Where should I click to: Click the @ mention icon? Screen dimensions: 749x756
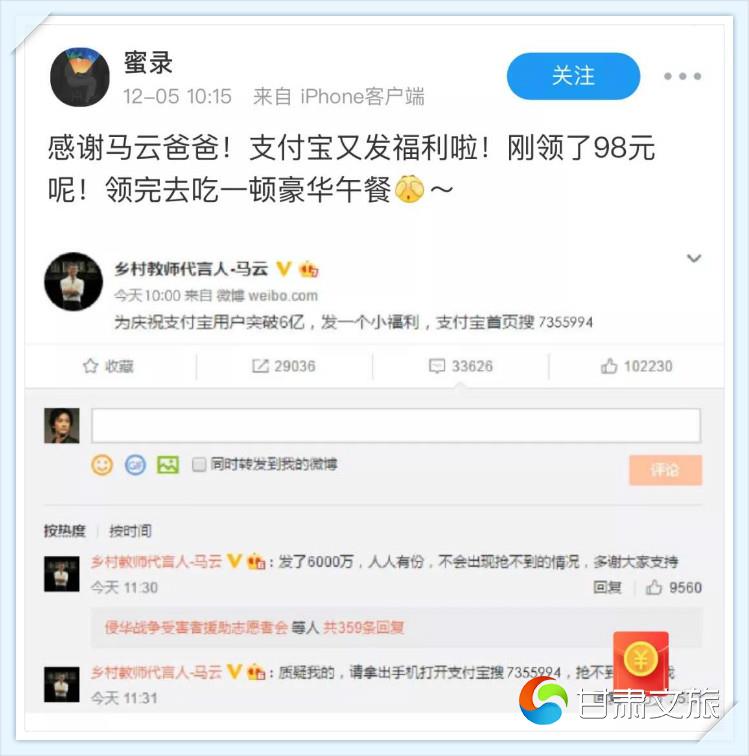(x=135, y=465)
